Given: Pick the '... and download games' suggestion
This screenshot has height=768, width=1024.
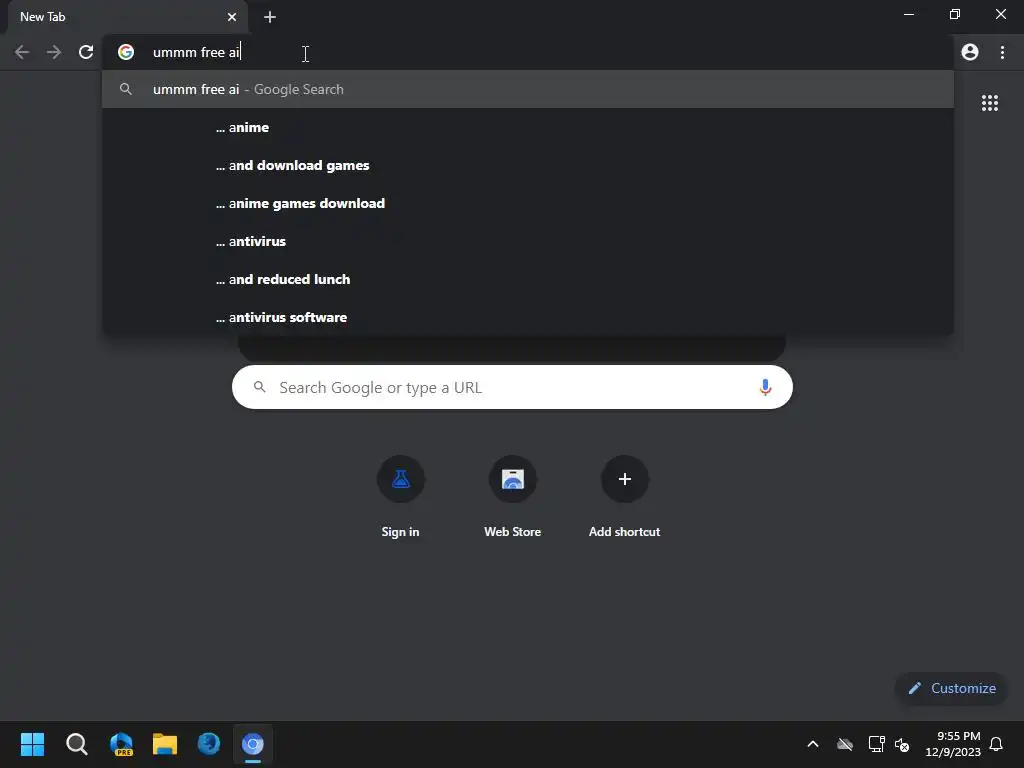Looking at the screenshot, I should [528, 165].
